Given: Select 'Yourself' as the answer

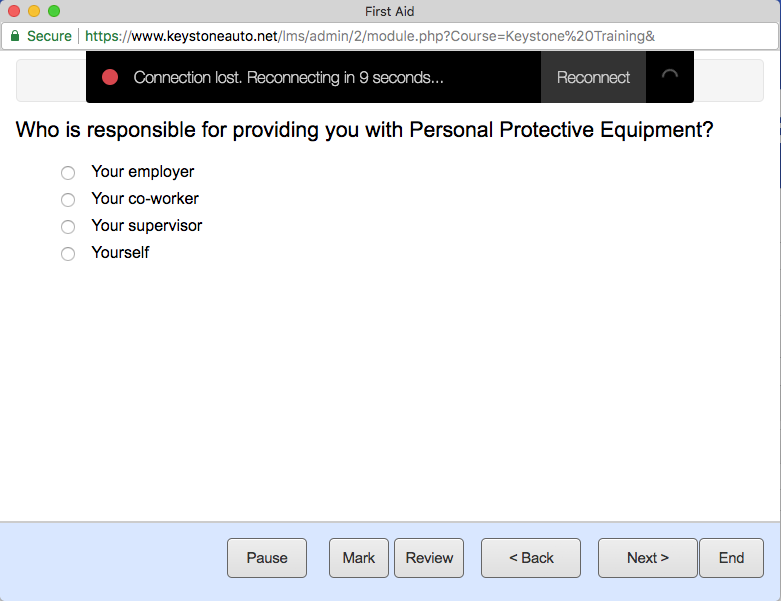Looking at the screenshot, I should click(x=68, y=253).
